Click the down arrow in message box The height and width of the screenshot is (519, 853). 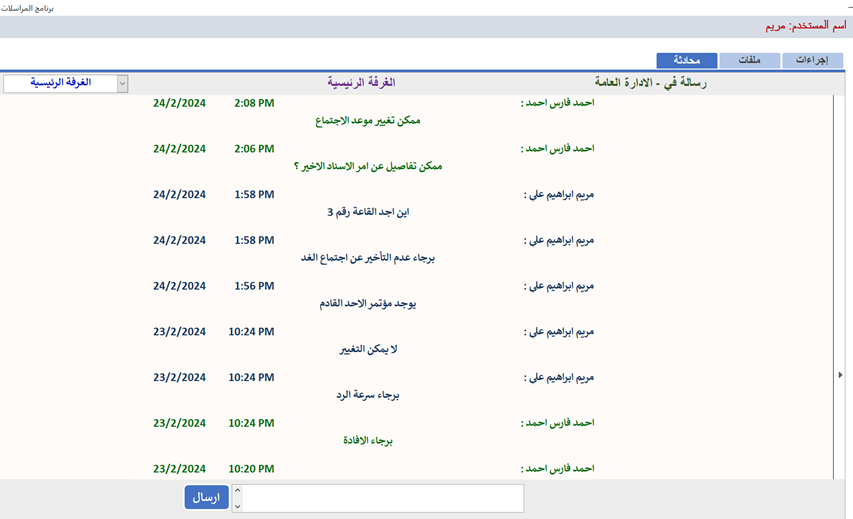click(x=237, y=506)
